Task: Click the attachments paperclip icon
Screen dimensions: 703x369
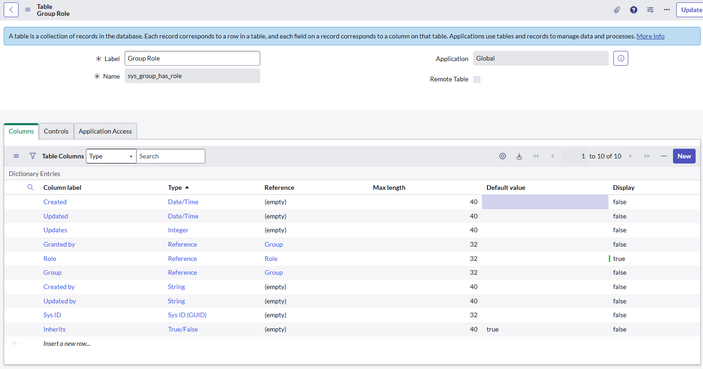Action: pos(617,9)
